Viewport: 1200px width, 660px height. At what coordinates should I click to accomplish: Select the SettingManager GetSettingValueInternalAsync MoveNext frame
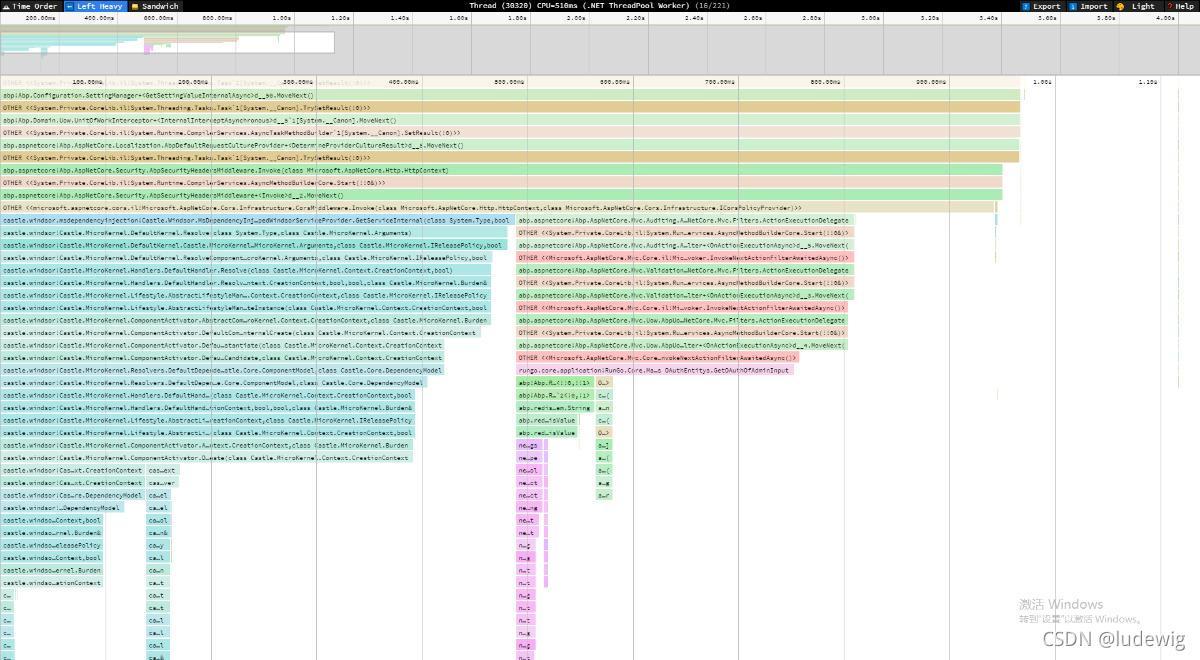pos(510,95)
